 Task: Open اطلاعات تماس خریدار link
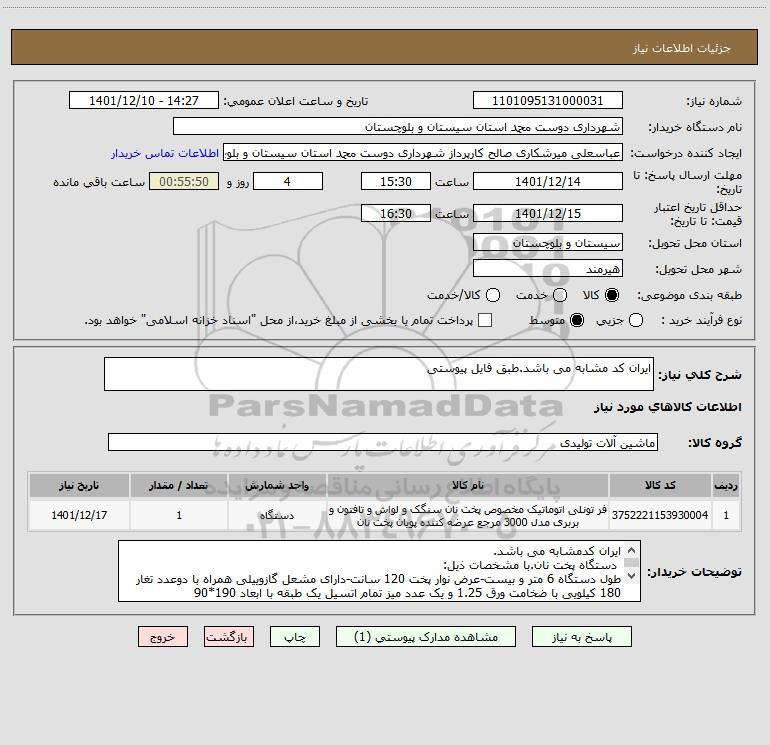(165, 153)
